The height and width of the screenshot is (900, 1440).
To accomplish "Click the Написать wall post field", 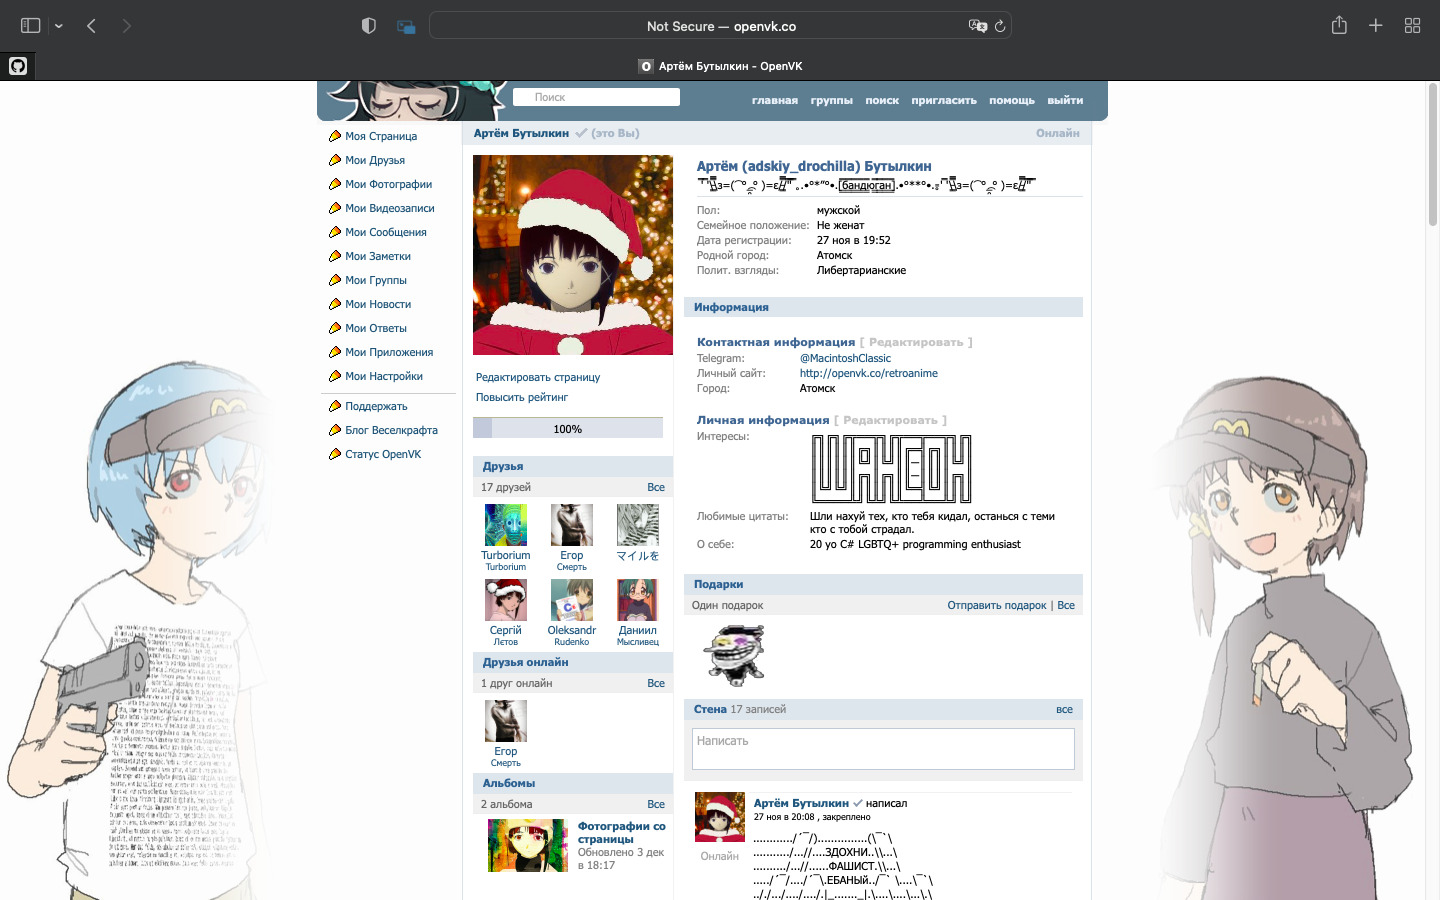I will (883, 749).
